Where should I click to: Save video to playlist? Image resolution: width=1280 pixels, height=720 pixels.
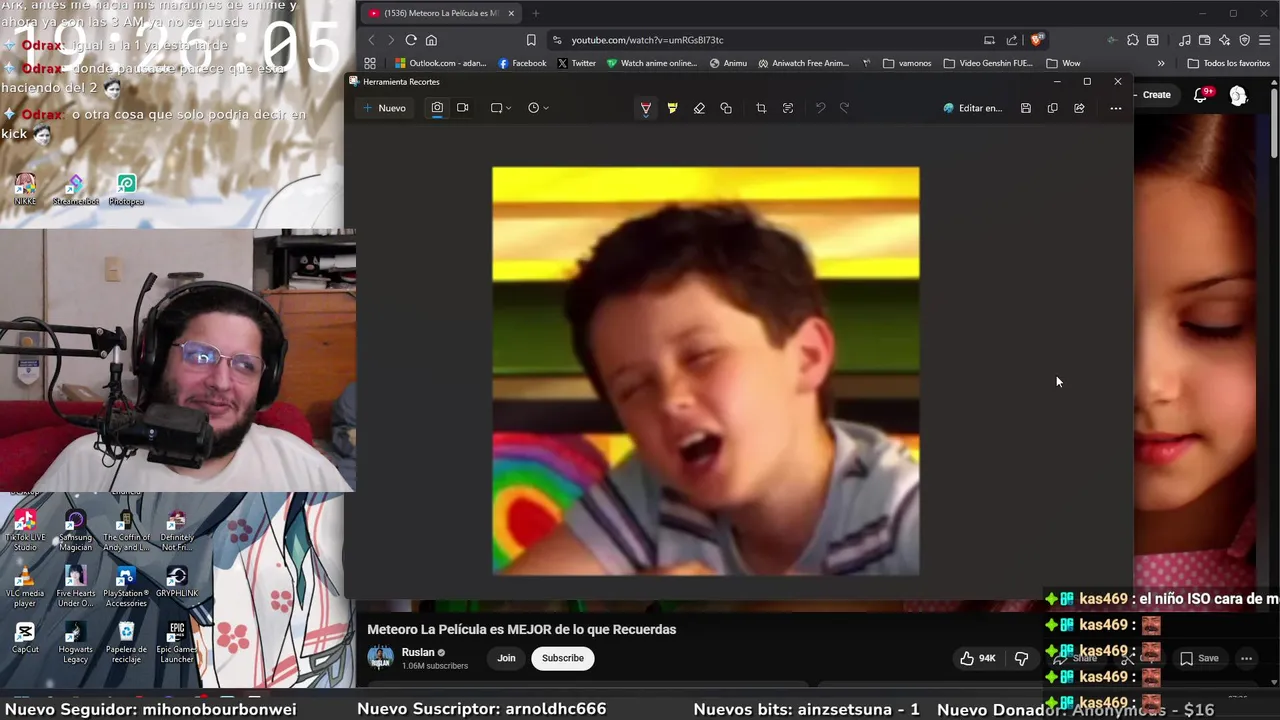point(1199,658)
